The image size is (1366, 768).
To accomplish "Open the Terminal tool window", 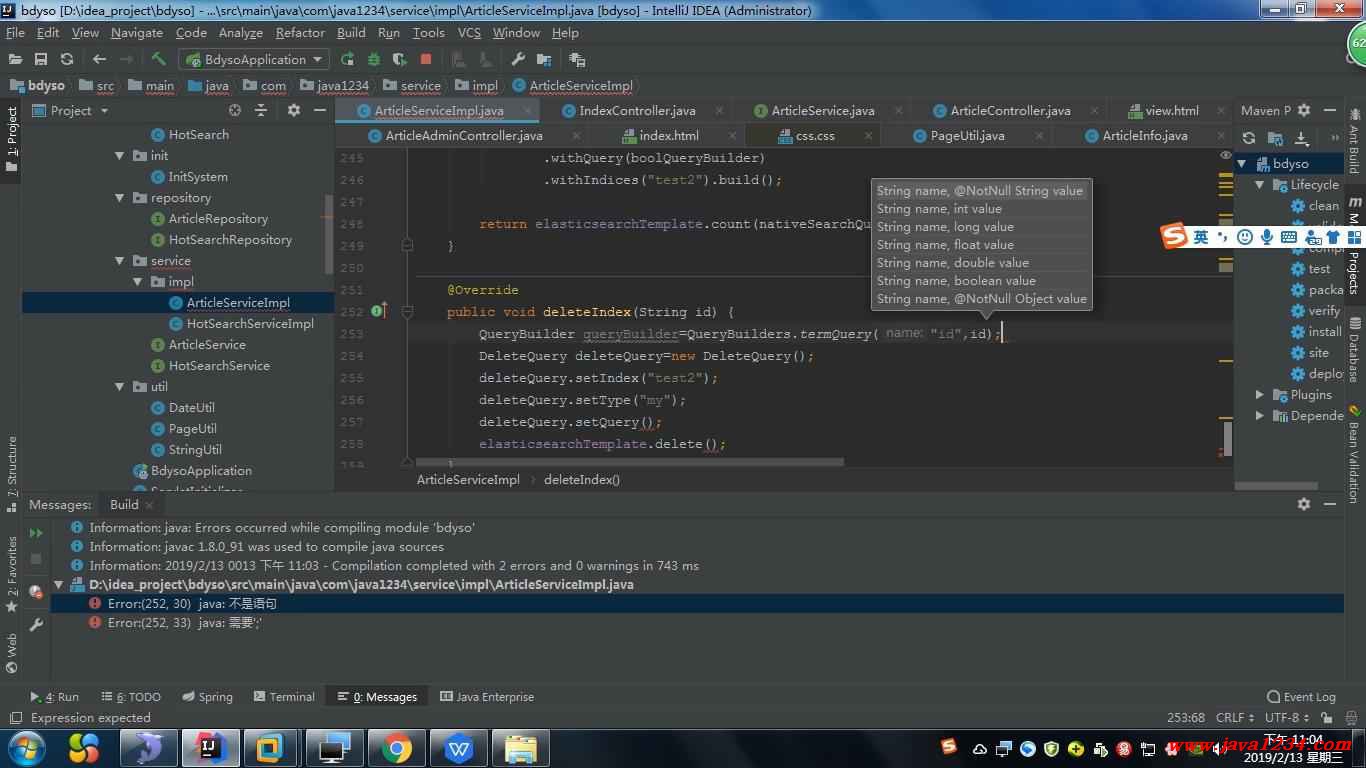I will [x=284, y=697].
